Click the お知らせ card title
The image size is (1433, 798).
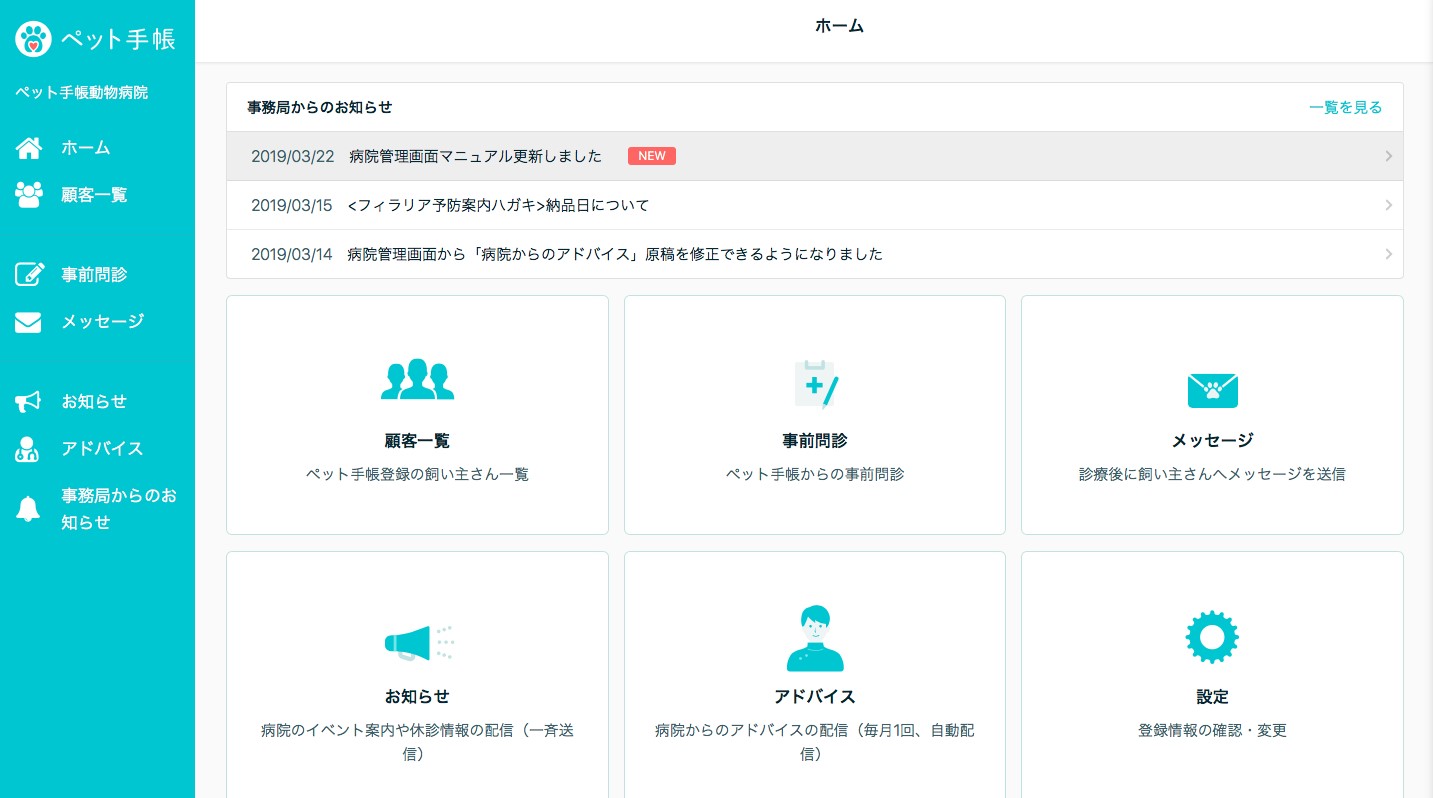coord(417,696)
